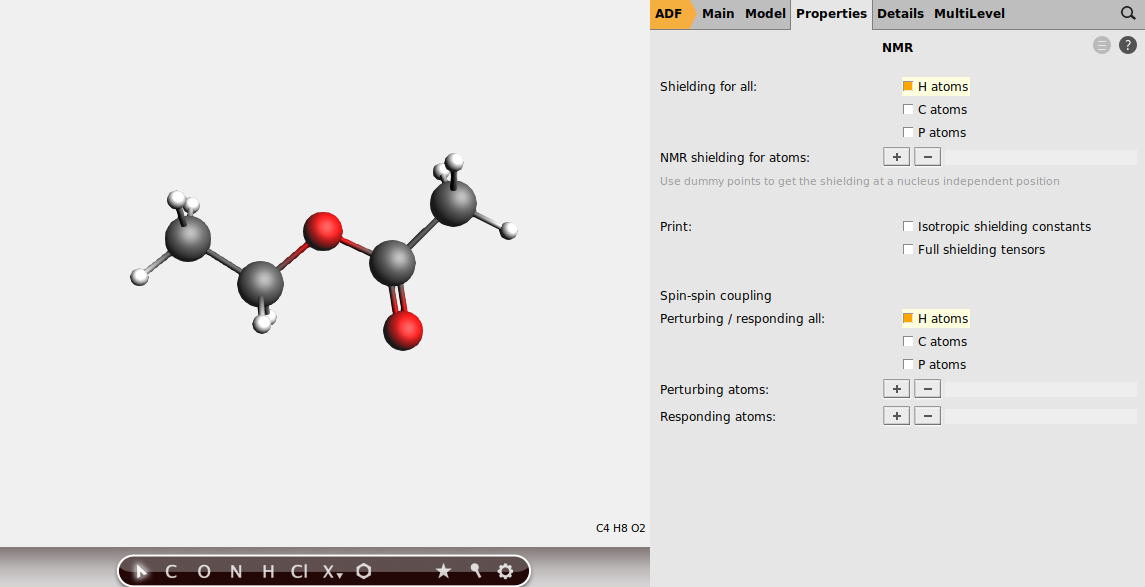Open the Details tab
The width and height of the screenshot is (1145, 587).
tap(899, 14)
